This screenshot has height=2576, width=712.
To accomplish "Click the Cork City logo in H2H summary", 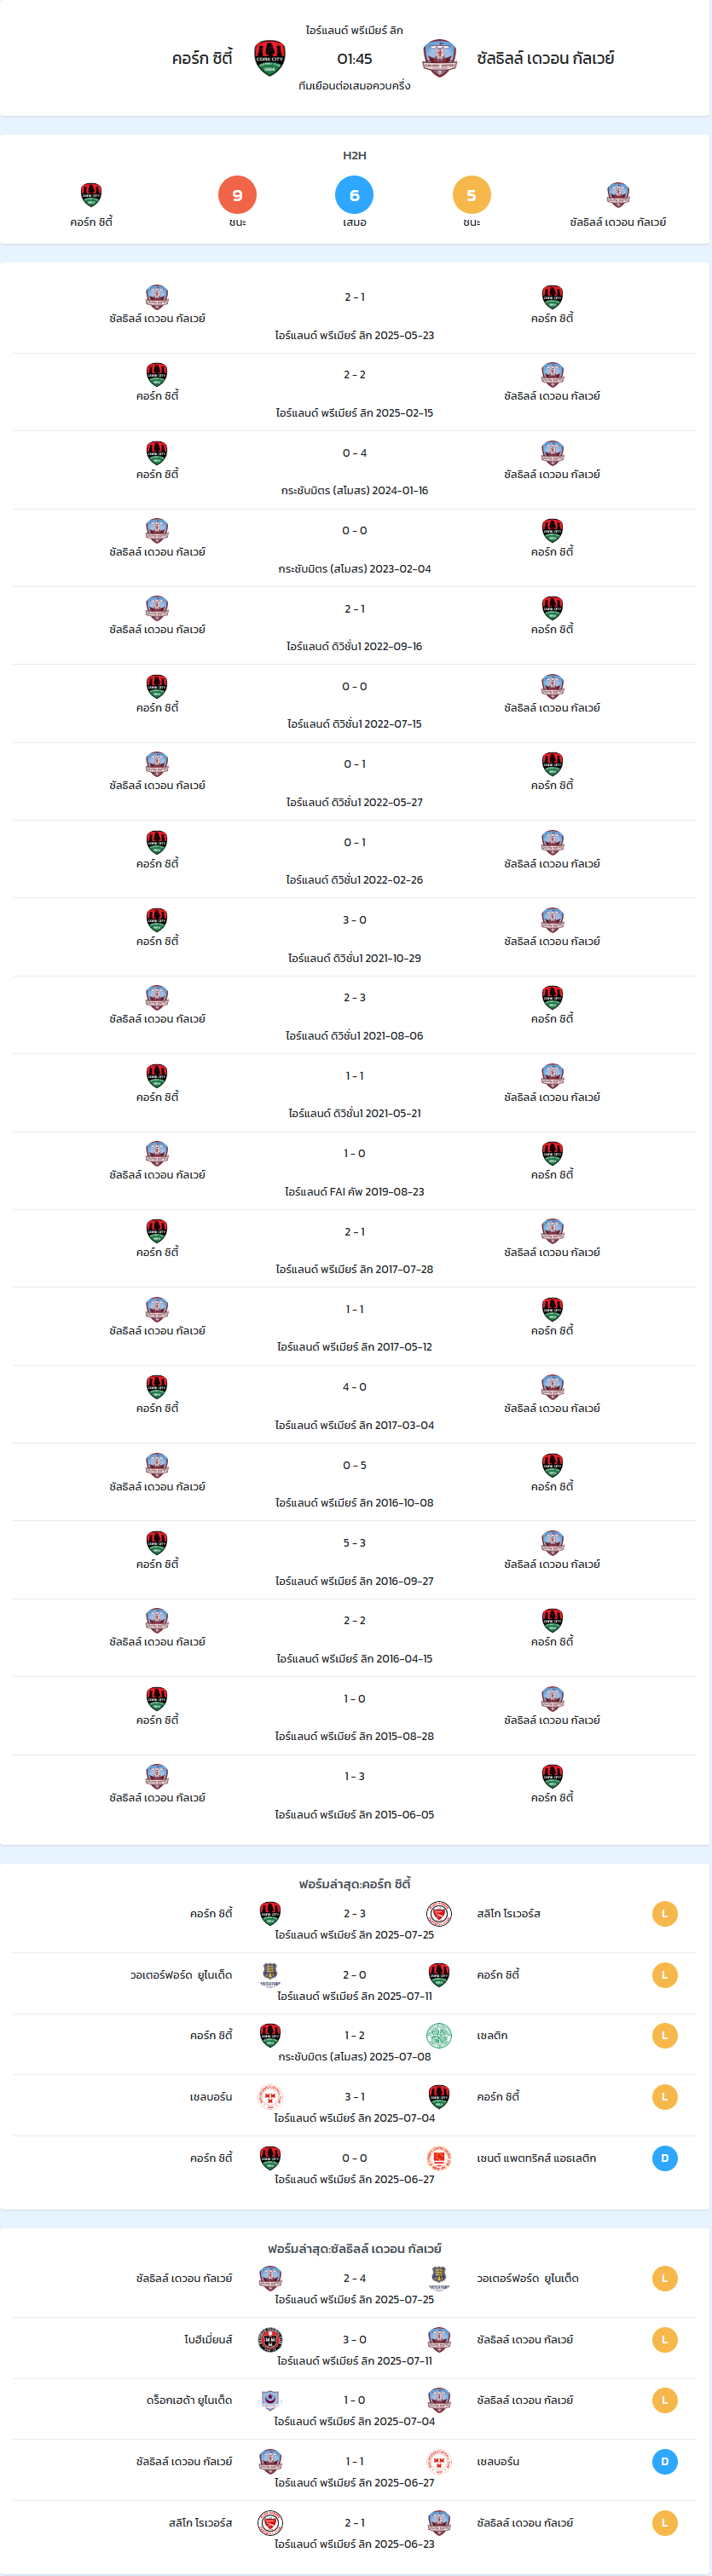I will tap(91, 194).
